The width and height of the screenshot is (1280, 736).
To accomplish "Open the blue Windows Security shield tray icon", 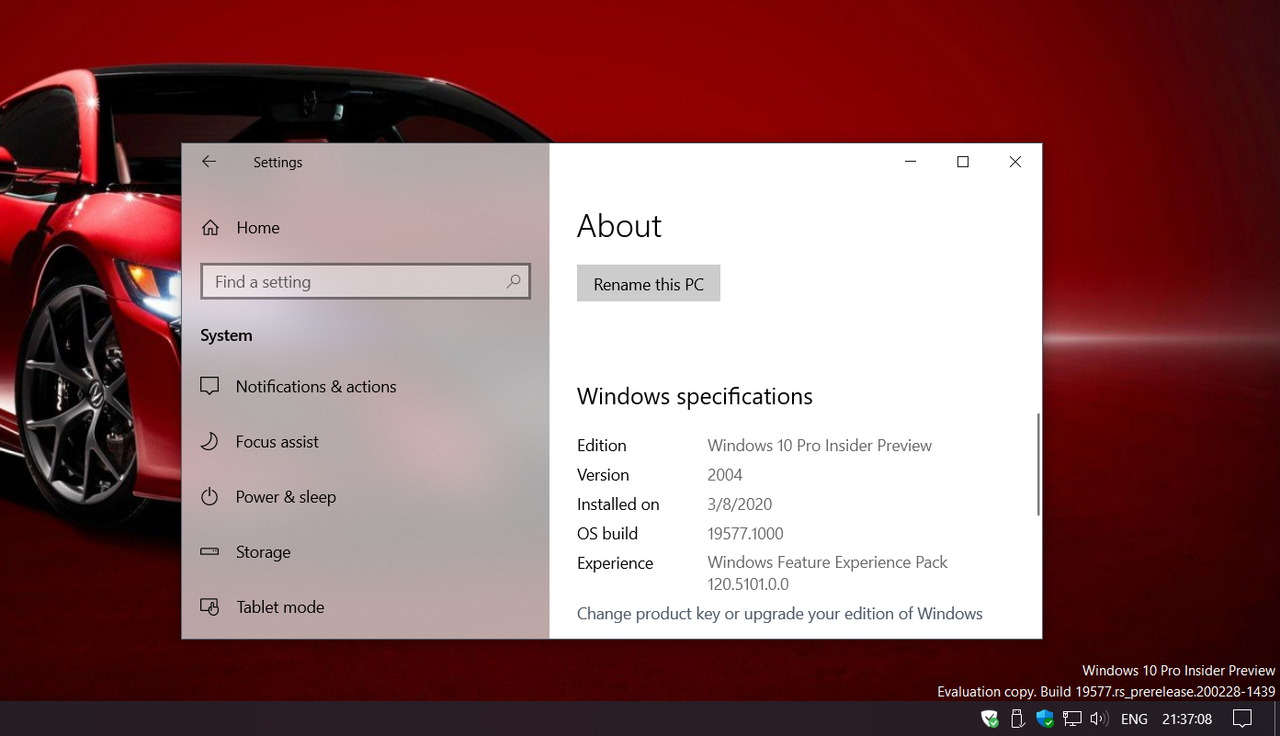I will pos(1045,718).
